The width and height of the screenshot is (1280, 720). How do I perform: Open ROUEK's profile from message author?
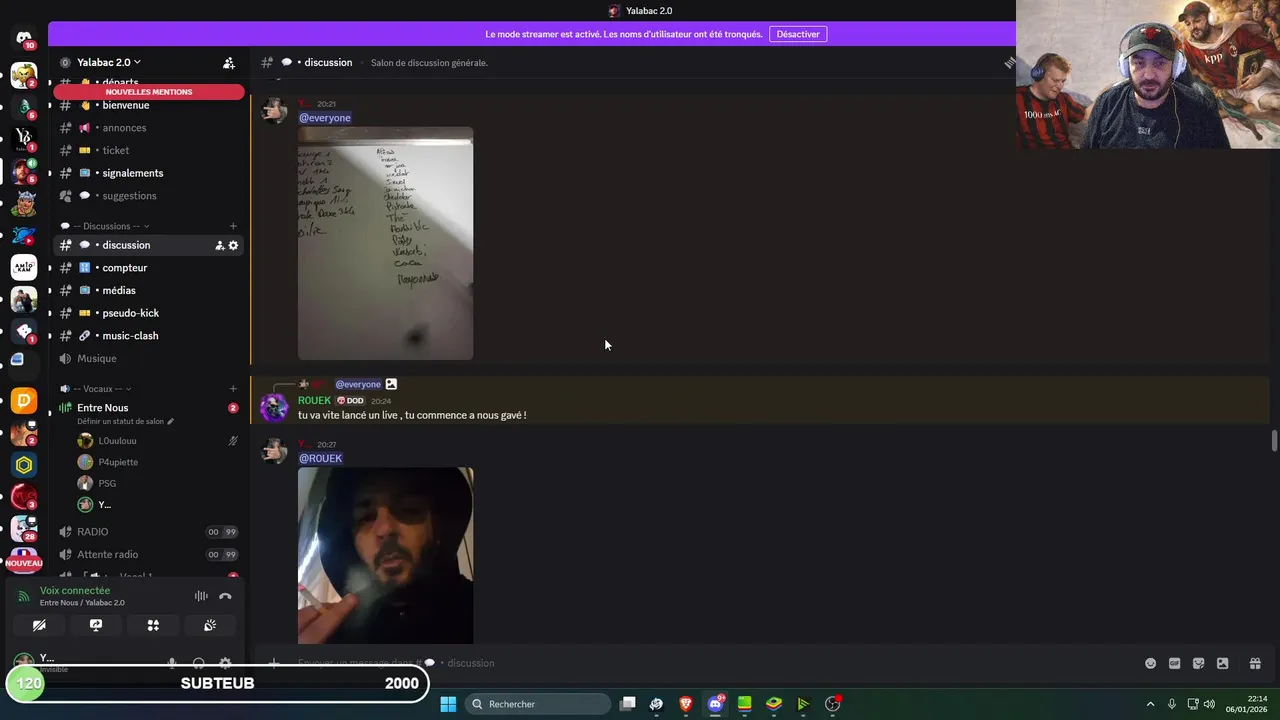(314, 400)
